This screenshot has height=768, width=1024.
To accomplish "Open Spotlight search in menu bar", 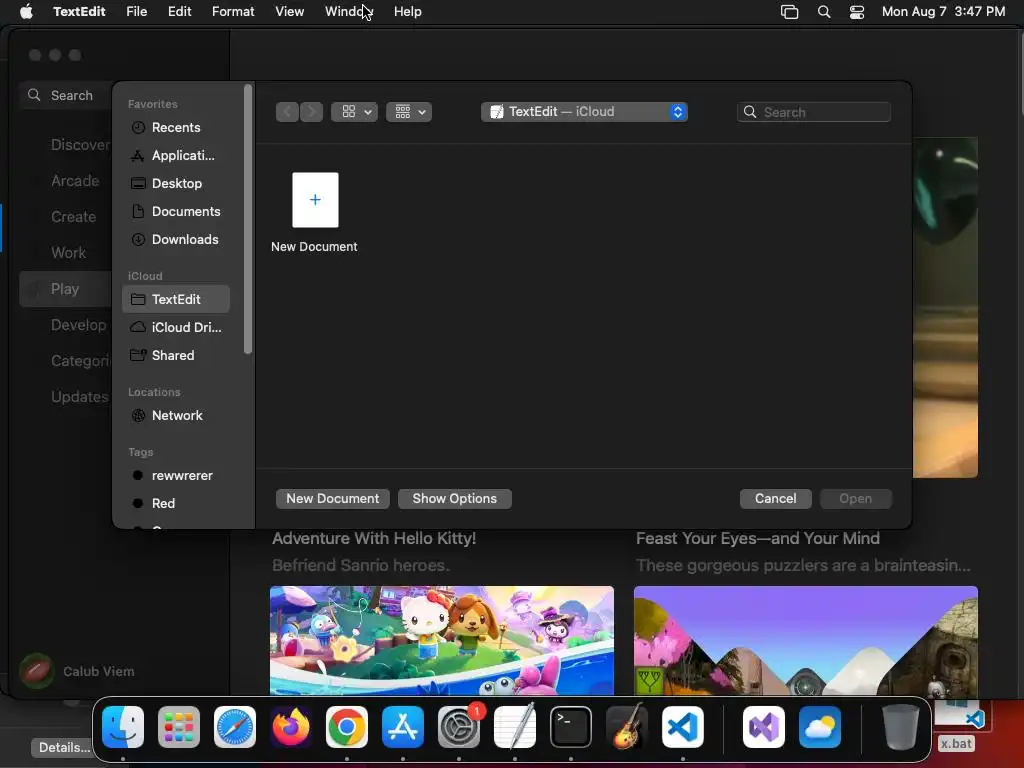I will click(824, 12).
